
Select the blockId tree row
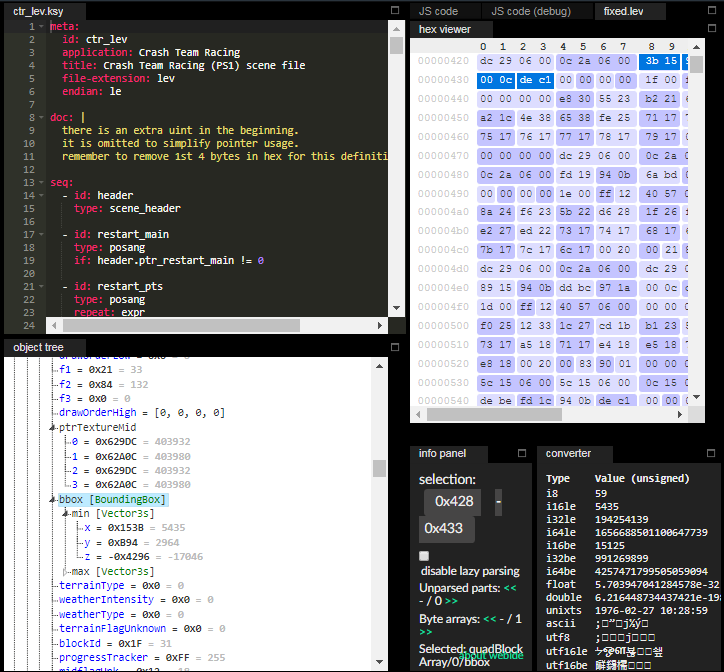coord(115,644)
